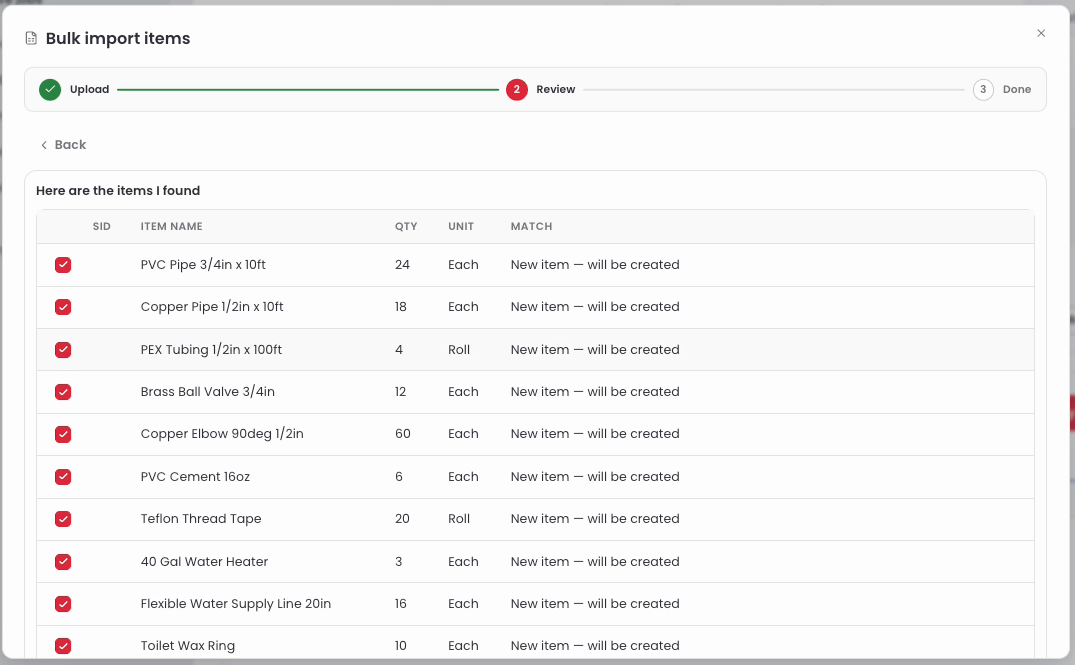Viewport: 1075px width, 665px height.
Task: Click the Copper Elbow 90deg 1/2in name
Action: click(222, 434)
